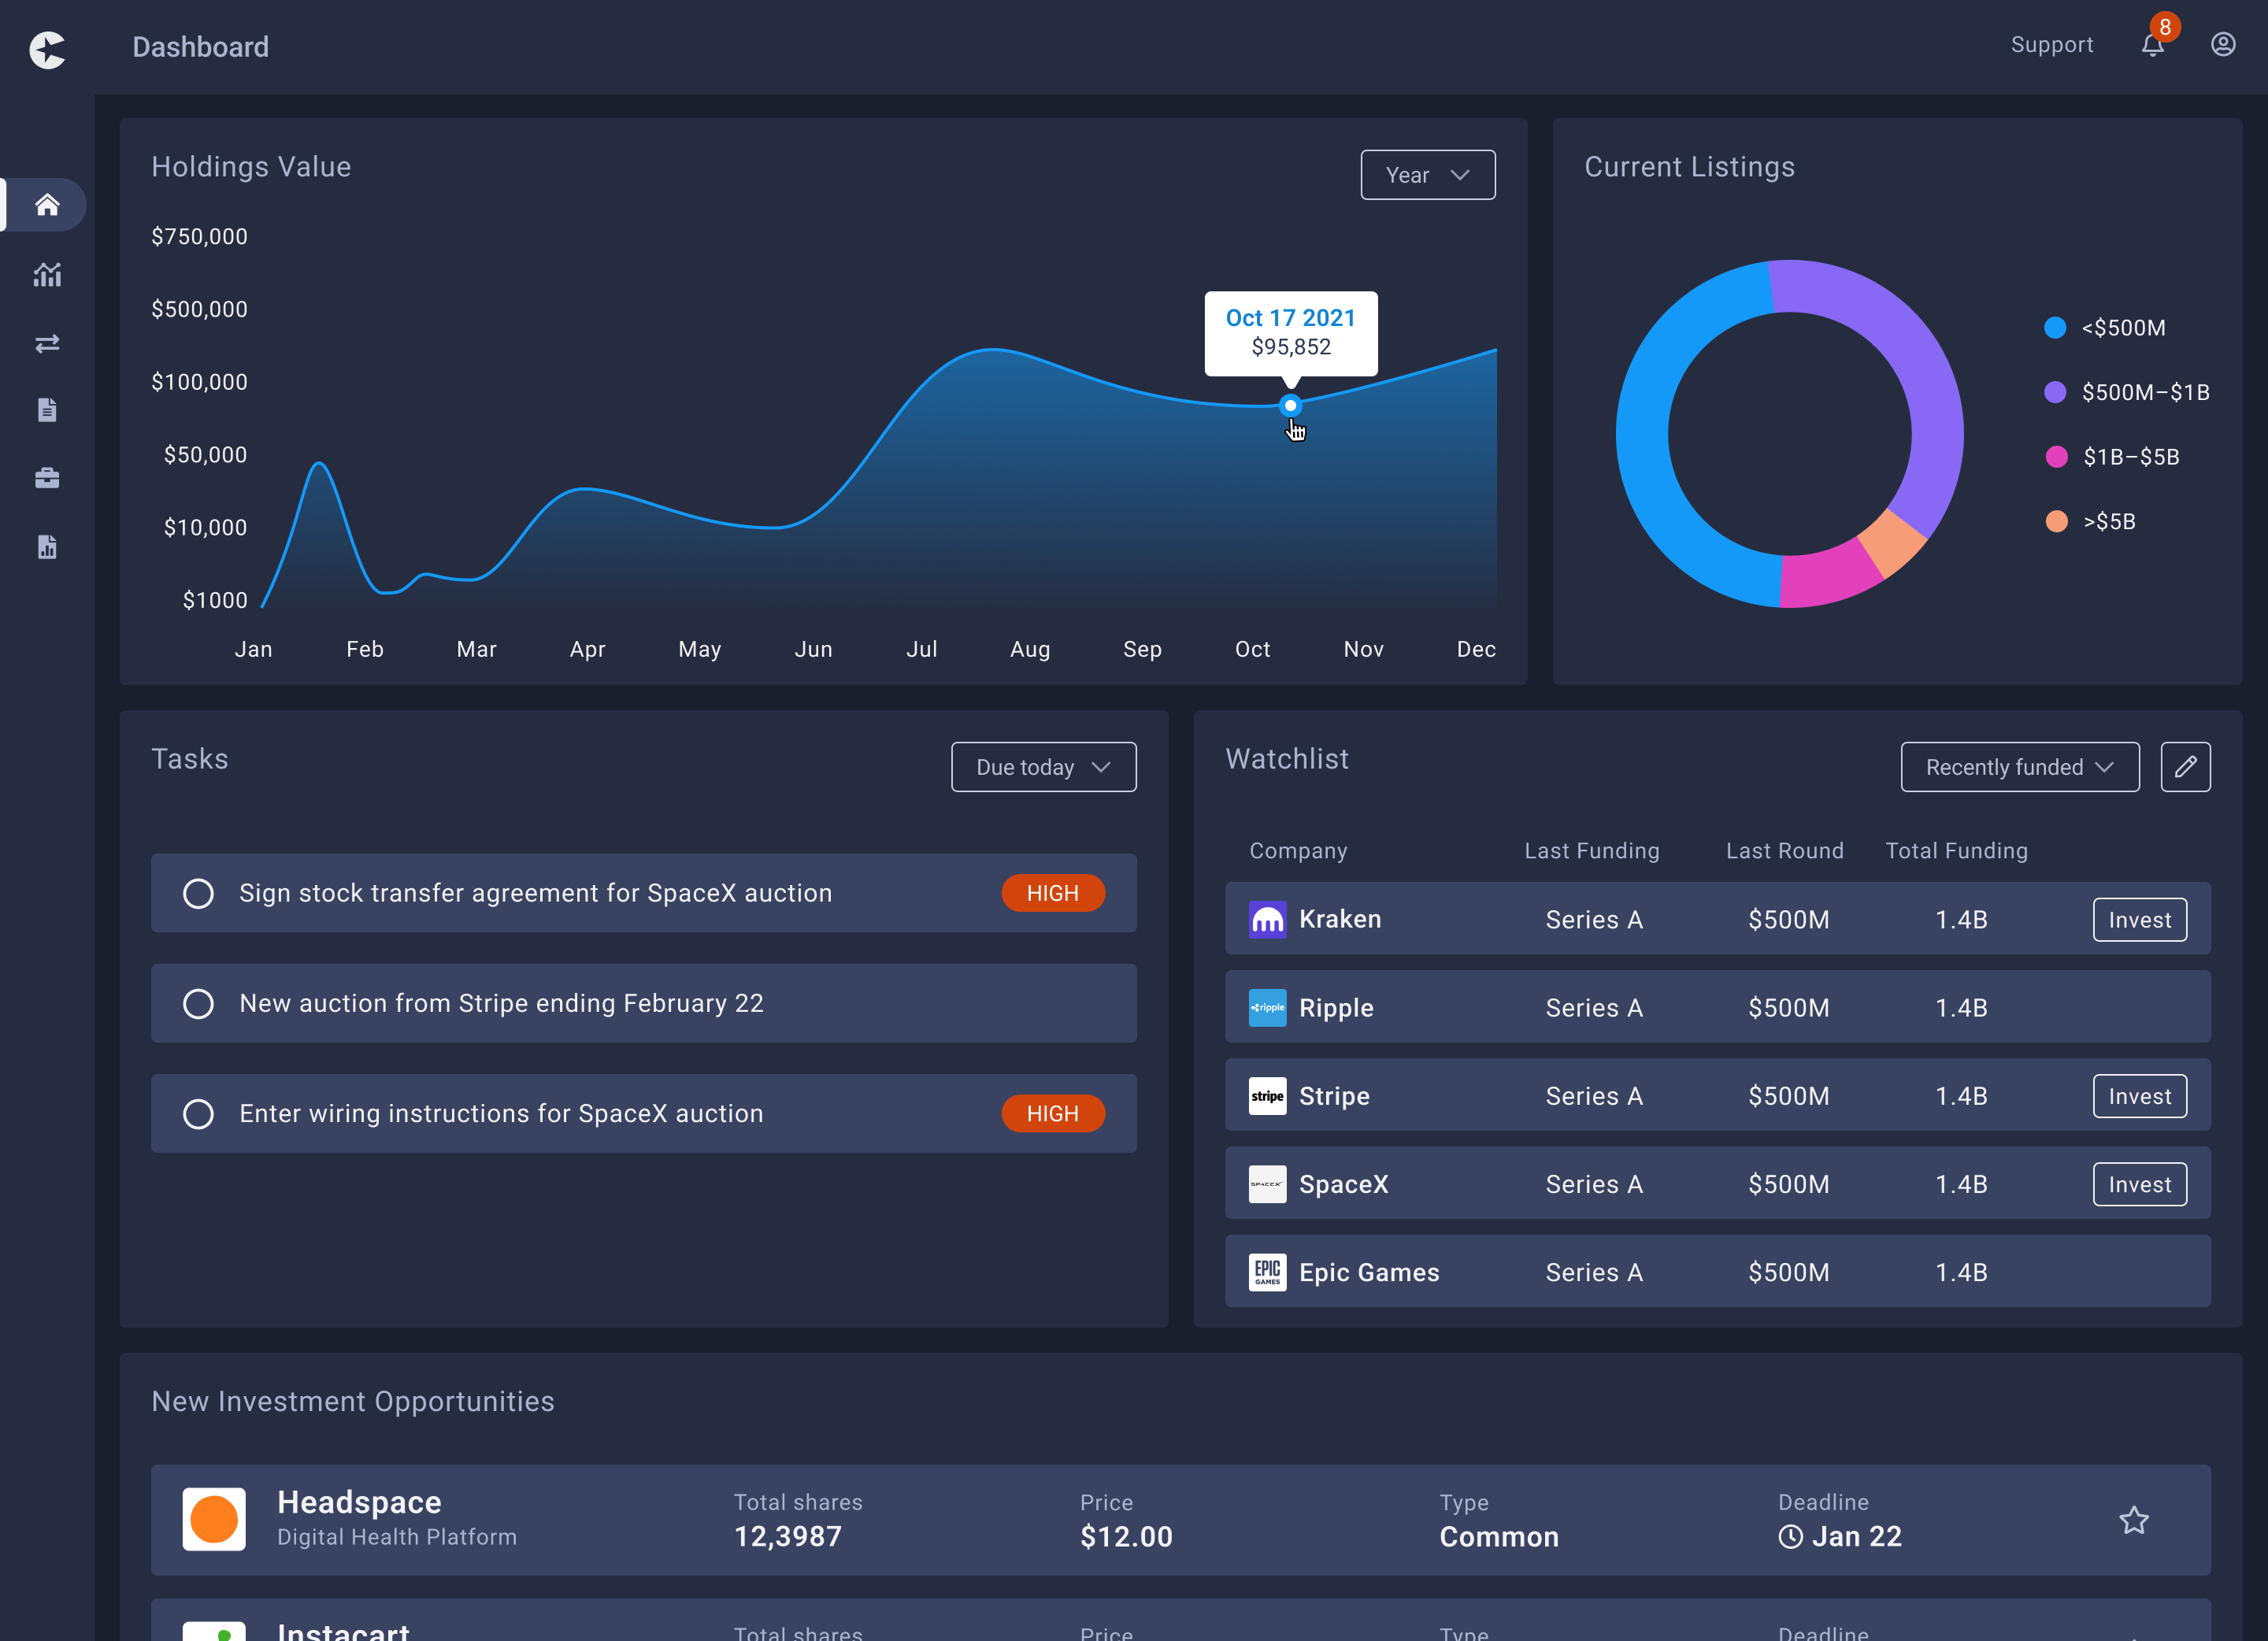This screenshot has width=2268, height=1641.
Task: Open the Year period dropdown
Action: pos(1428,175)
